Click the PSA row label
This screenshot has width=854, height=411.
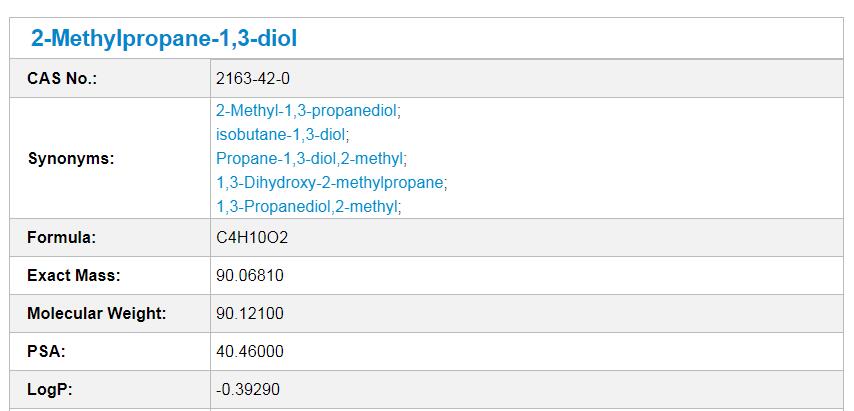(x=46, y=351)
